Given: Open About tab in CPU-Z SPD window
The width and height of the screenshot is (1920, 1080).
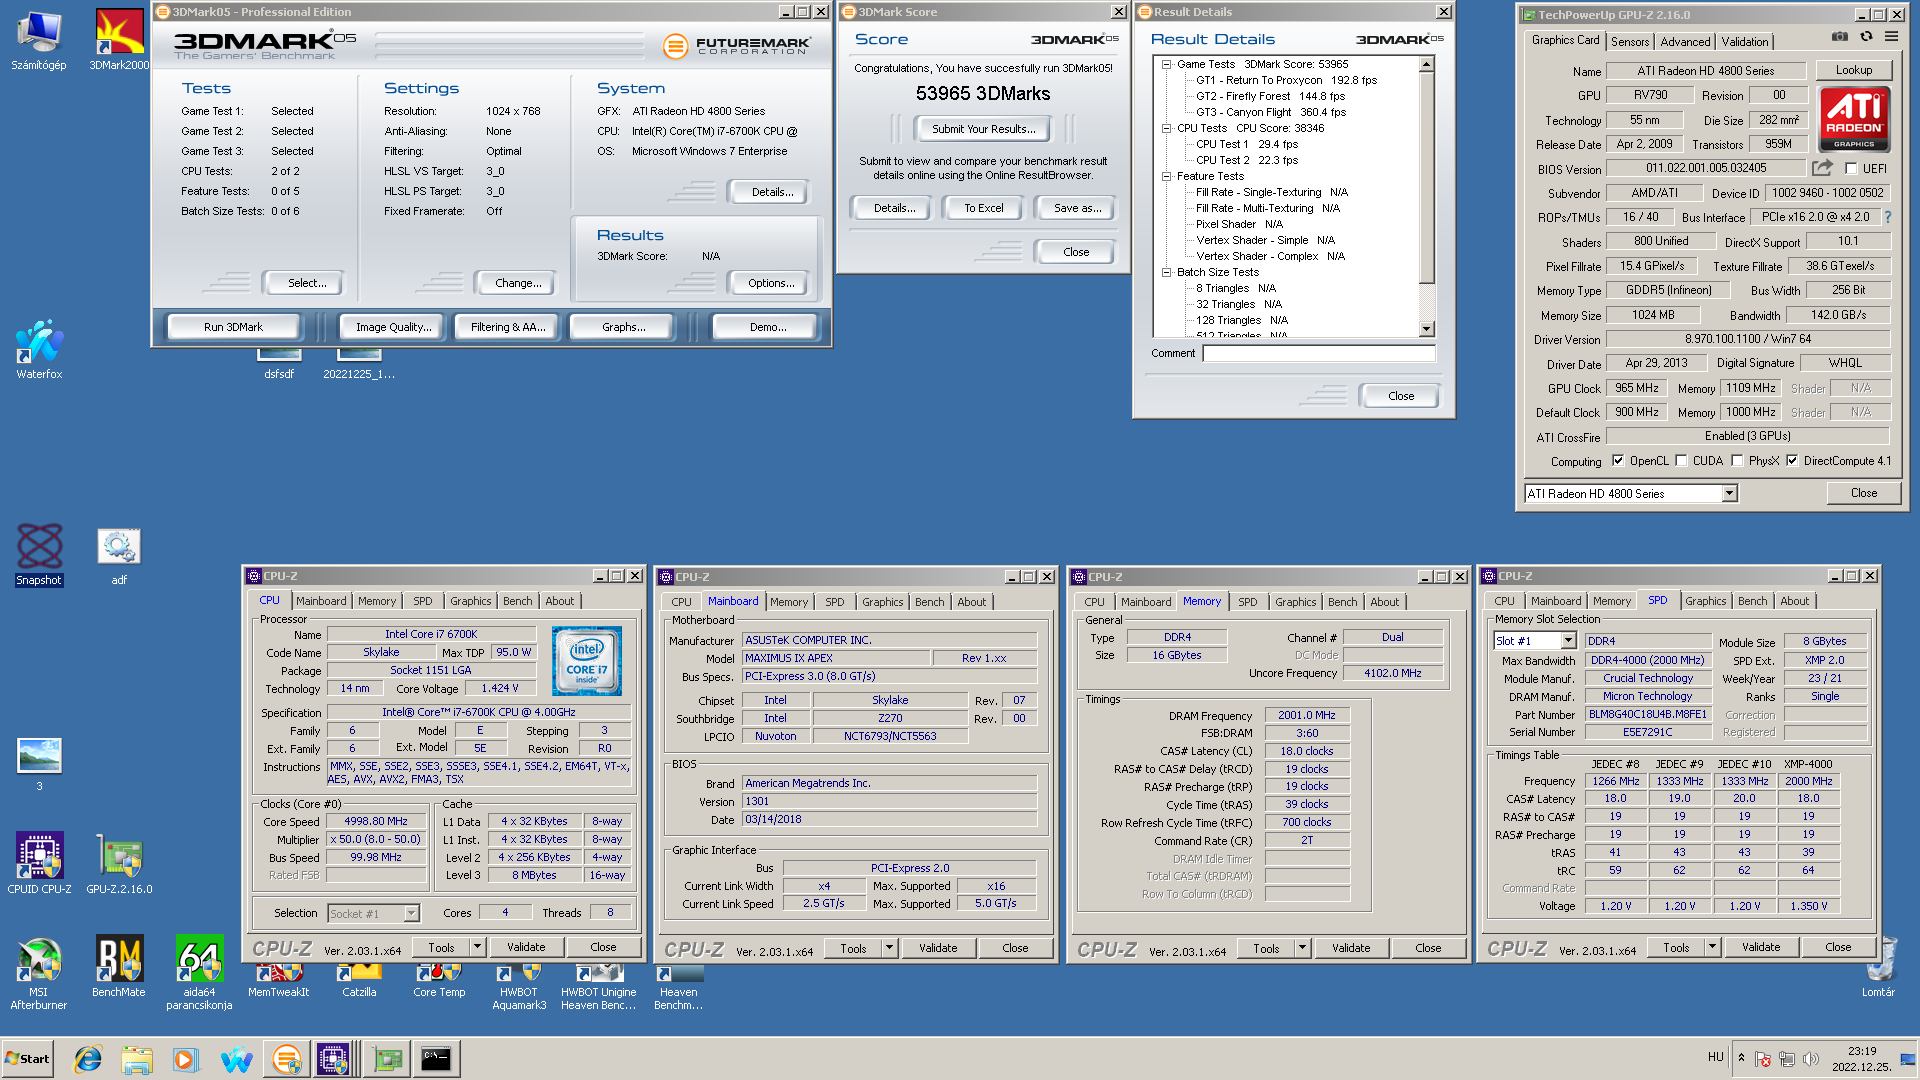Looking at the screenshot, I should coord(1794,601).
